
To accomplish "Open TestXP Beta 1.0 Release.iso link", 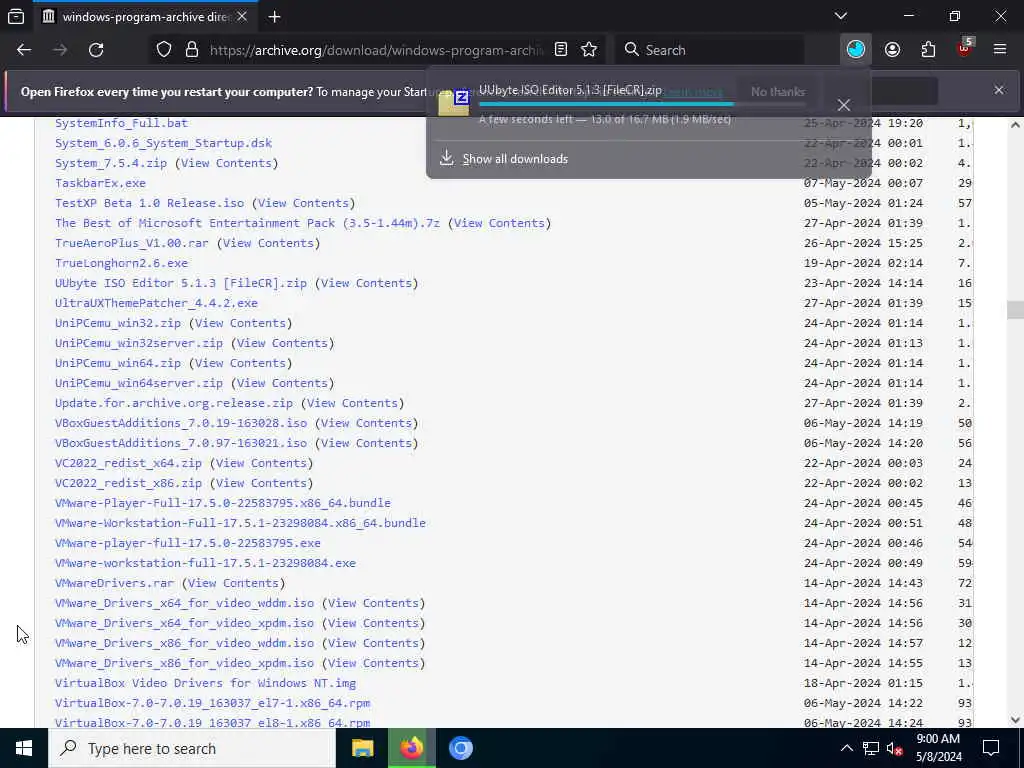I will [150, 203].
